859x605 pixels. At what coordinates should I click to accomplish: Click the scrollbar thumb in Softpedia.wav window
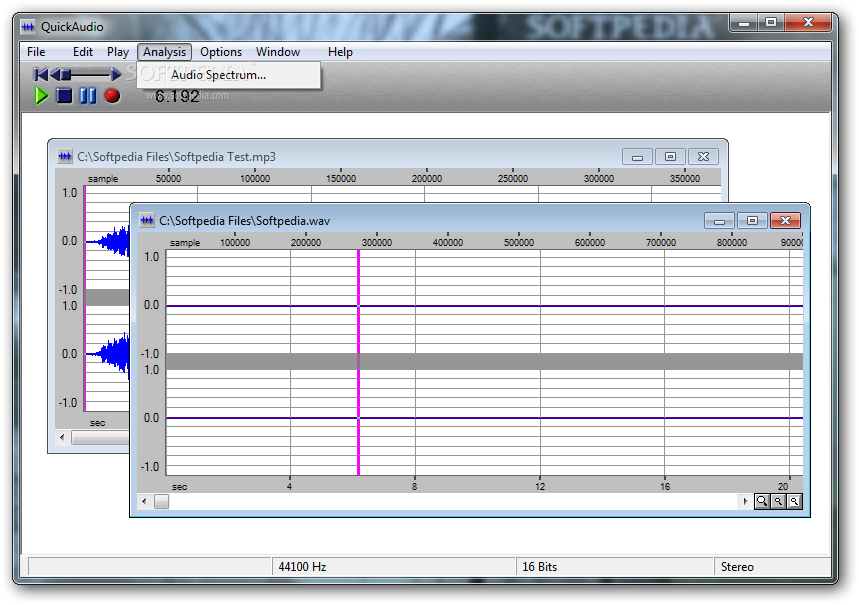click(x=162, y=501)
